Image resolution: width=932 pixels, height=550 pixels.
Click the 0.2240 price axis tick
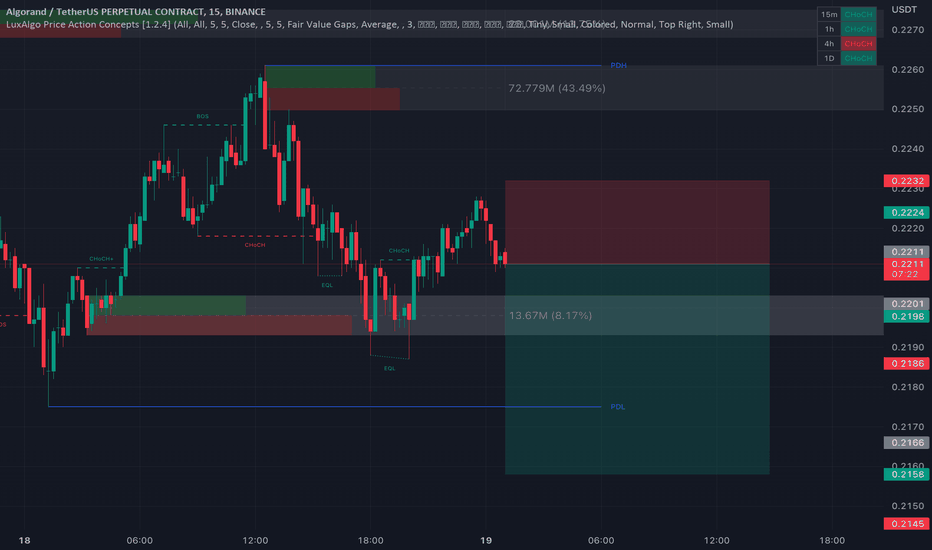pyautogui.click(x=908, y=149)
